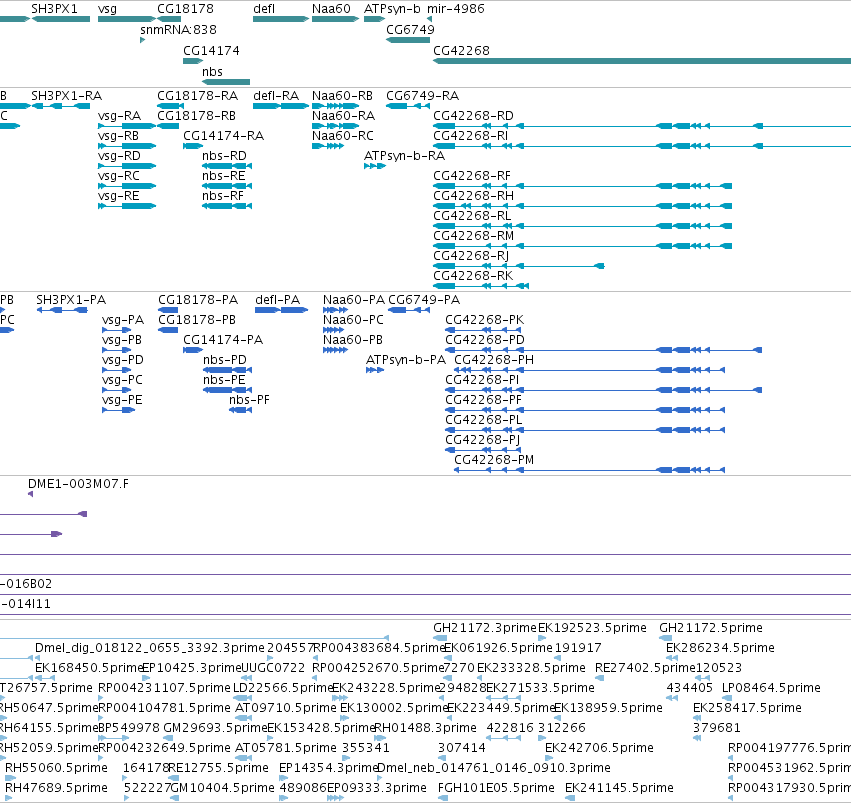Open transcript SH3PX1-RA

[66, 96]
